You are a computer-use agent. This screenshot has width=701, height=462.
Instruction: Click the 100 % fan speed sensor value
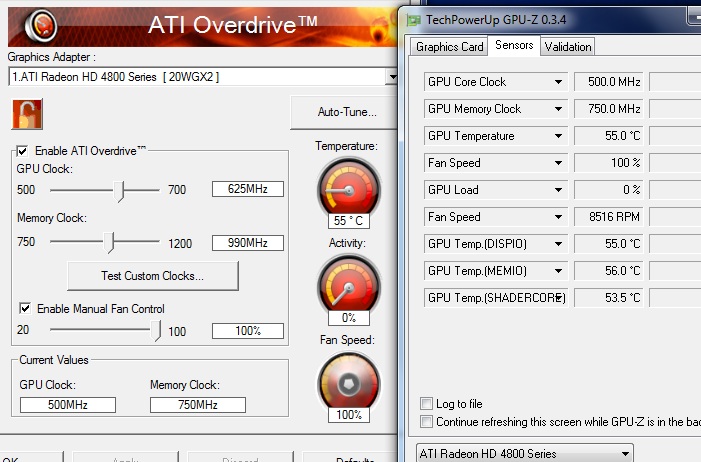609,163
